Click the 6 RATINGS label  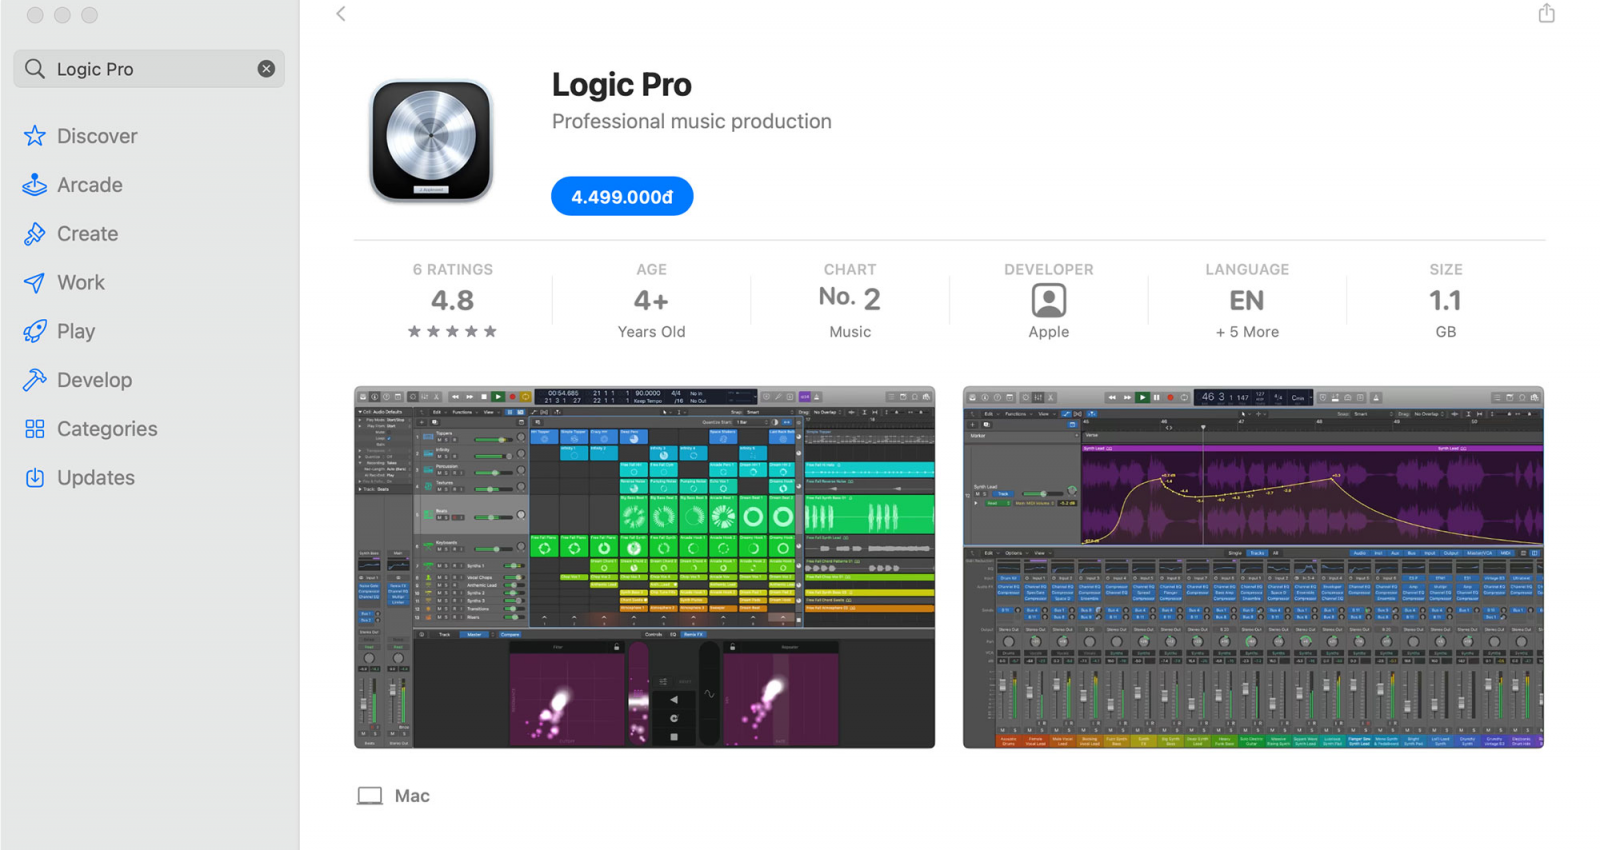(452, 270)
